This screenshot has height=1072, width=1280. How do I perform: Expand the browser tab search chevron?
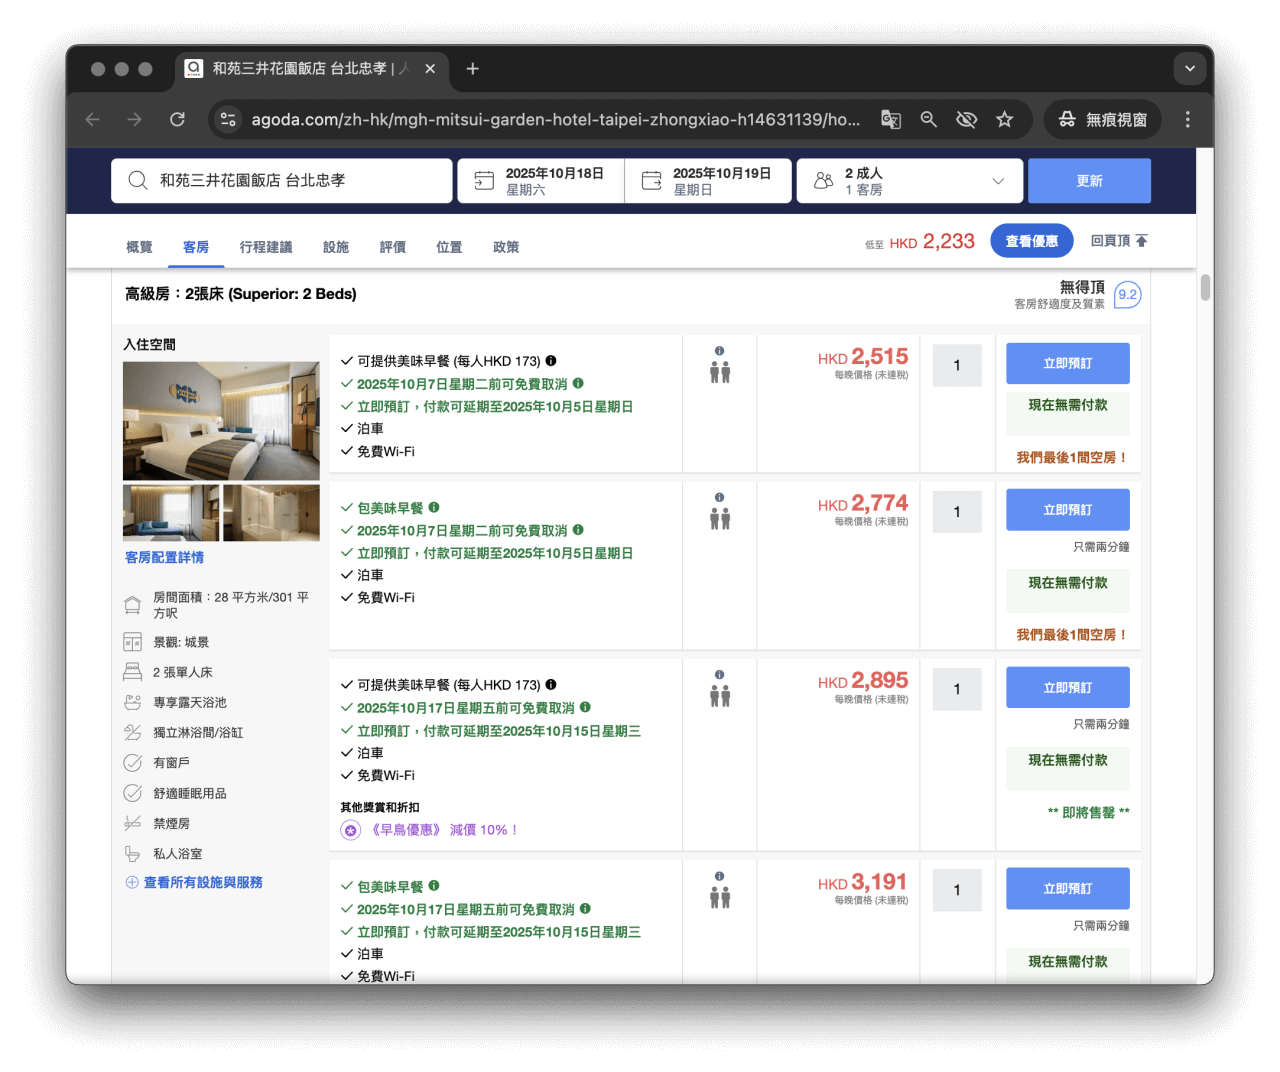point(1189,68)
